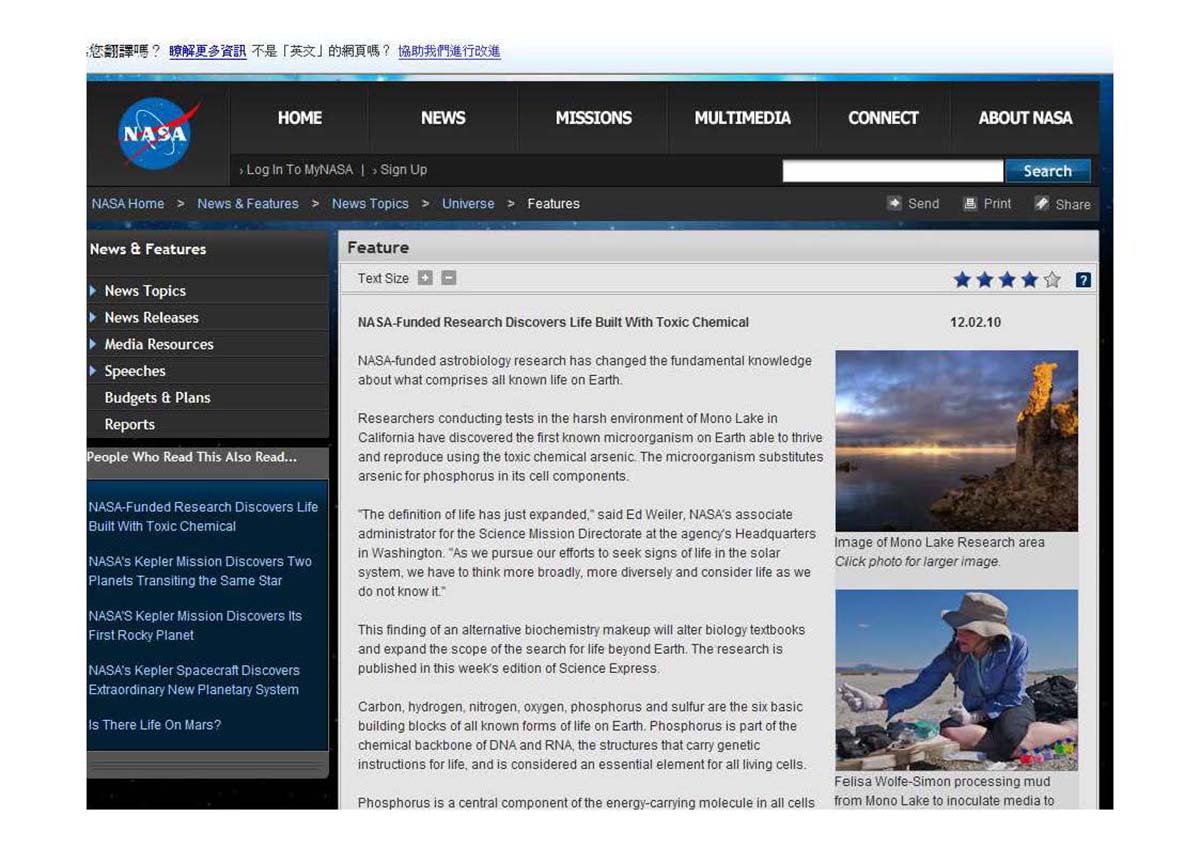Open the rating help question-mark icon
The image size is (1200, 848).
[1083, 280]
